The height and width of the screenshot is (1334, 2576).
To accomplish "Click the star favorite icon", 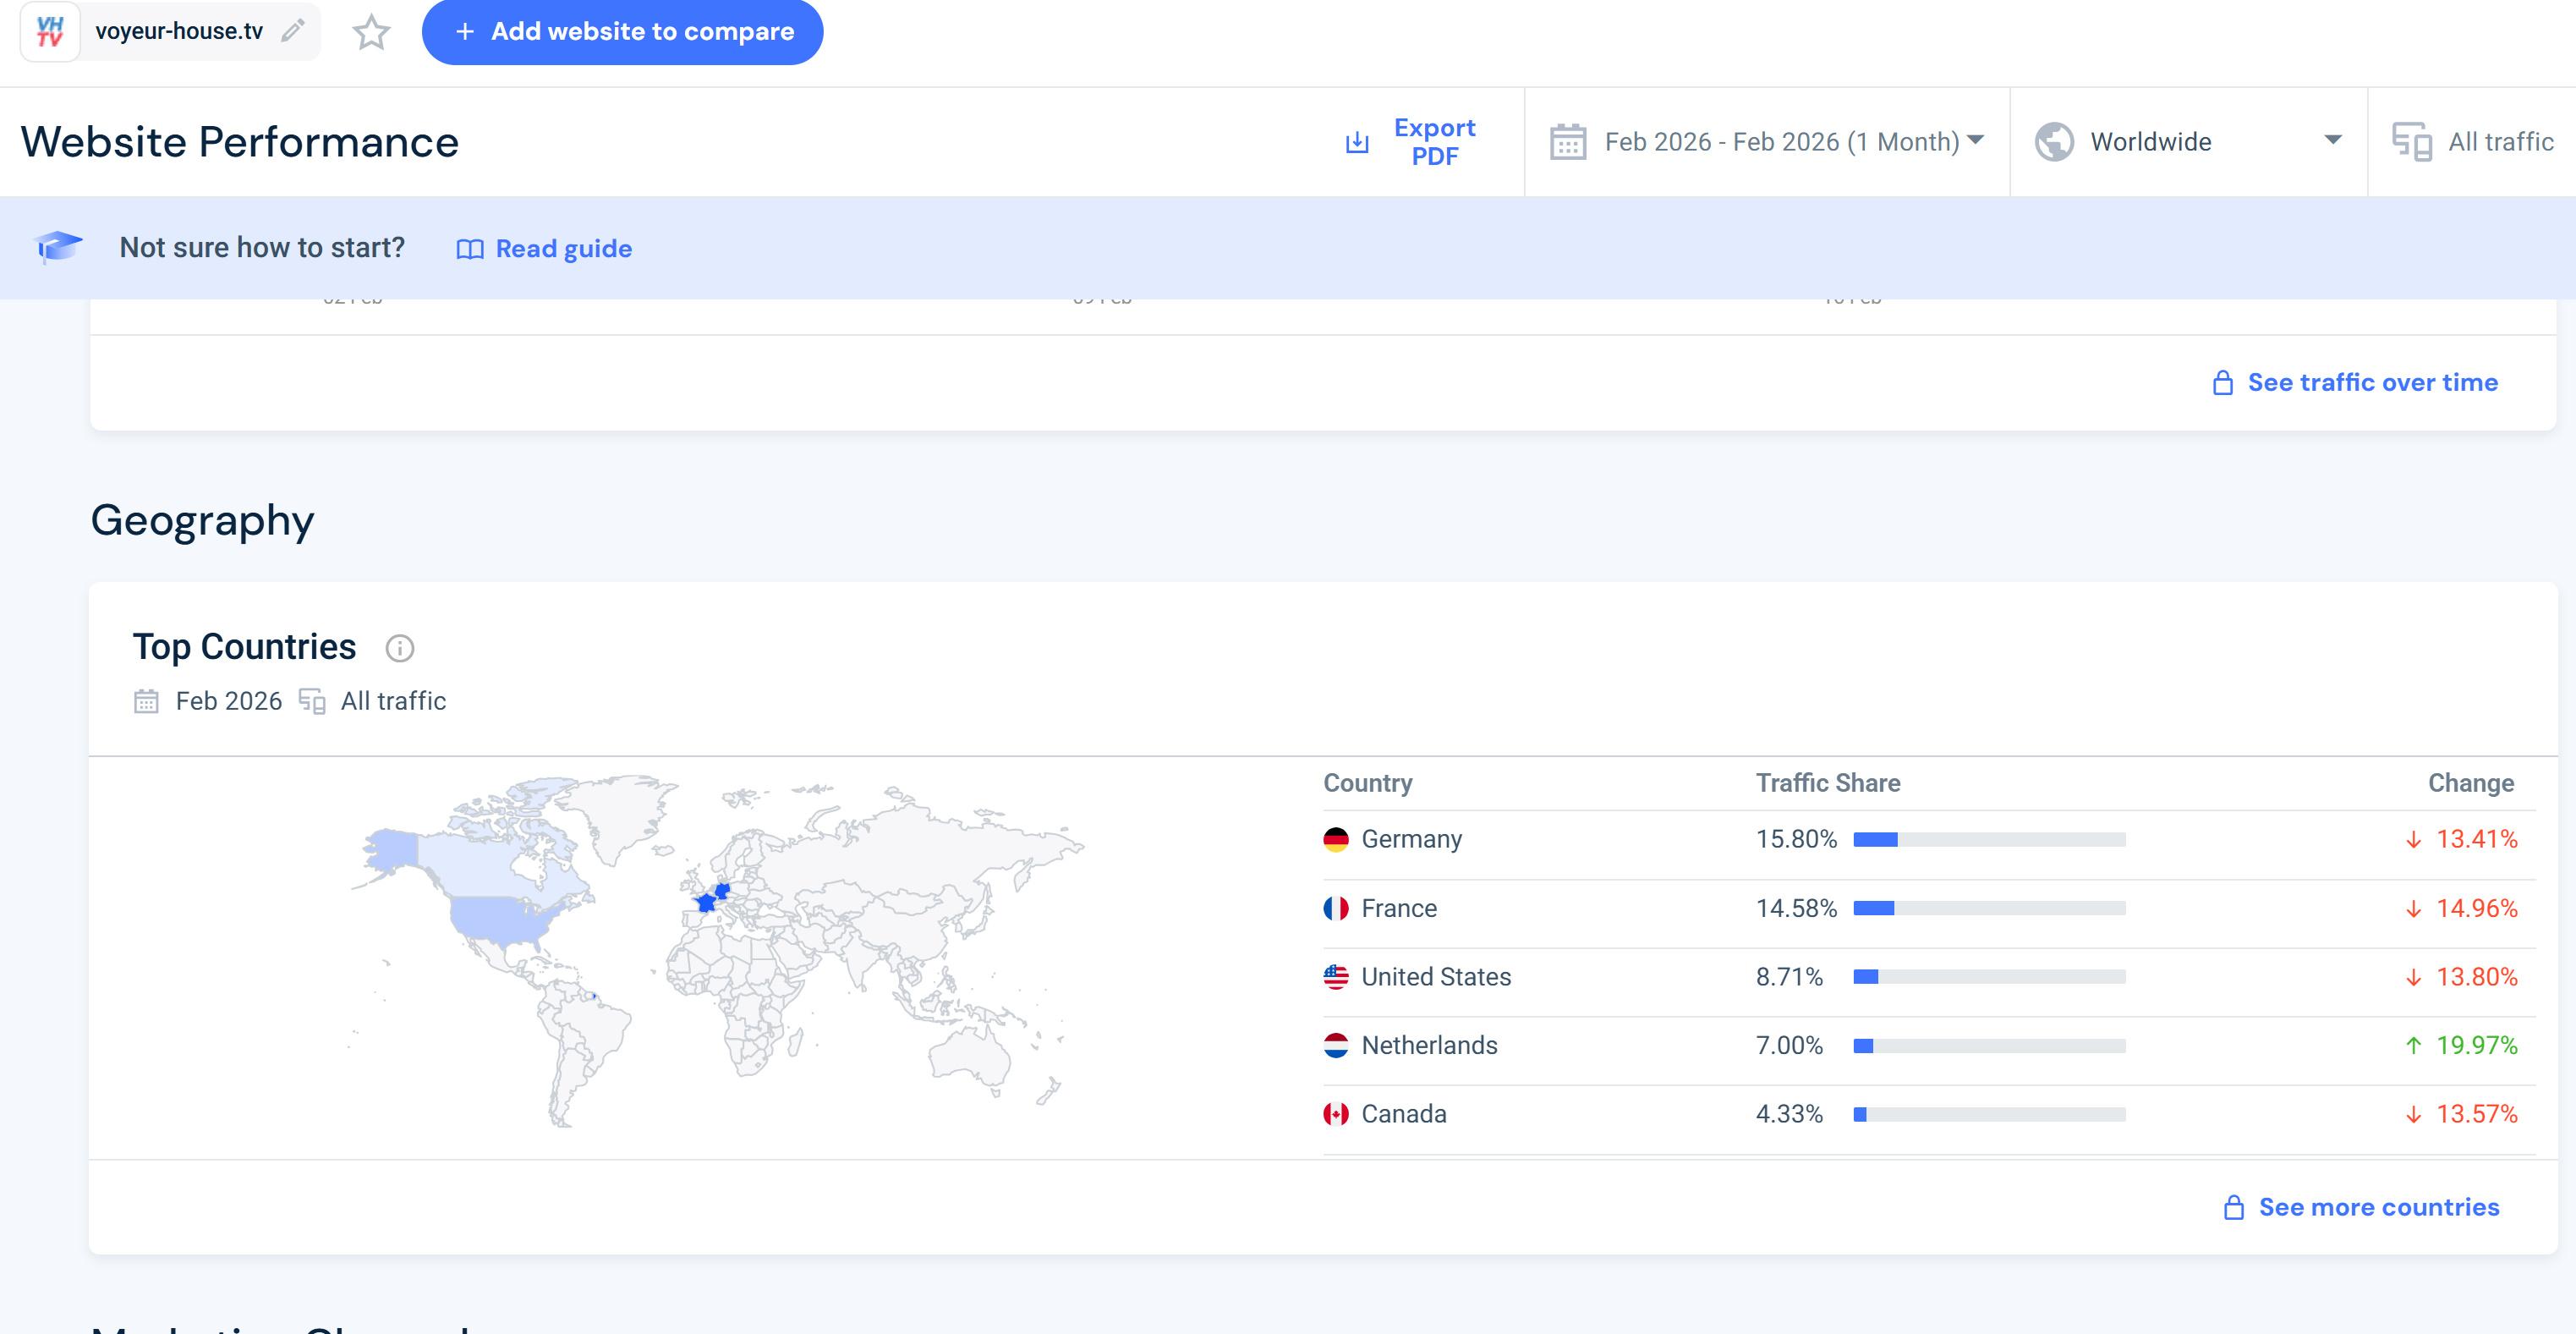I will [x=371, y=32].
